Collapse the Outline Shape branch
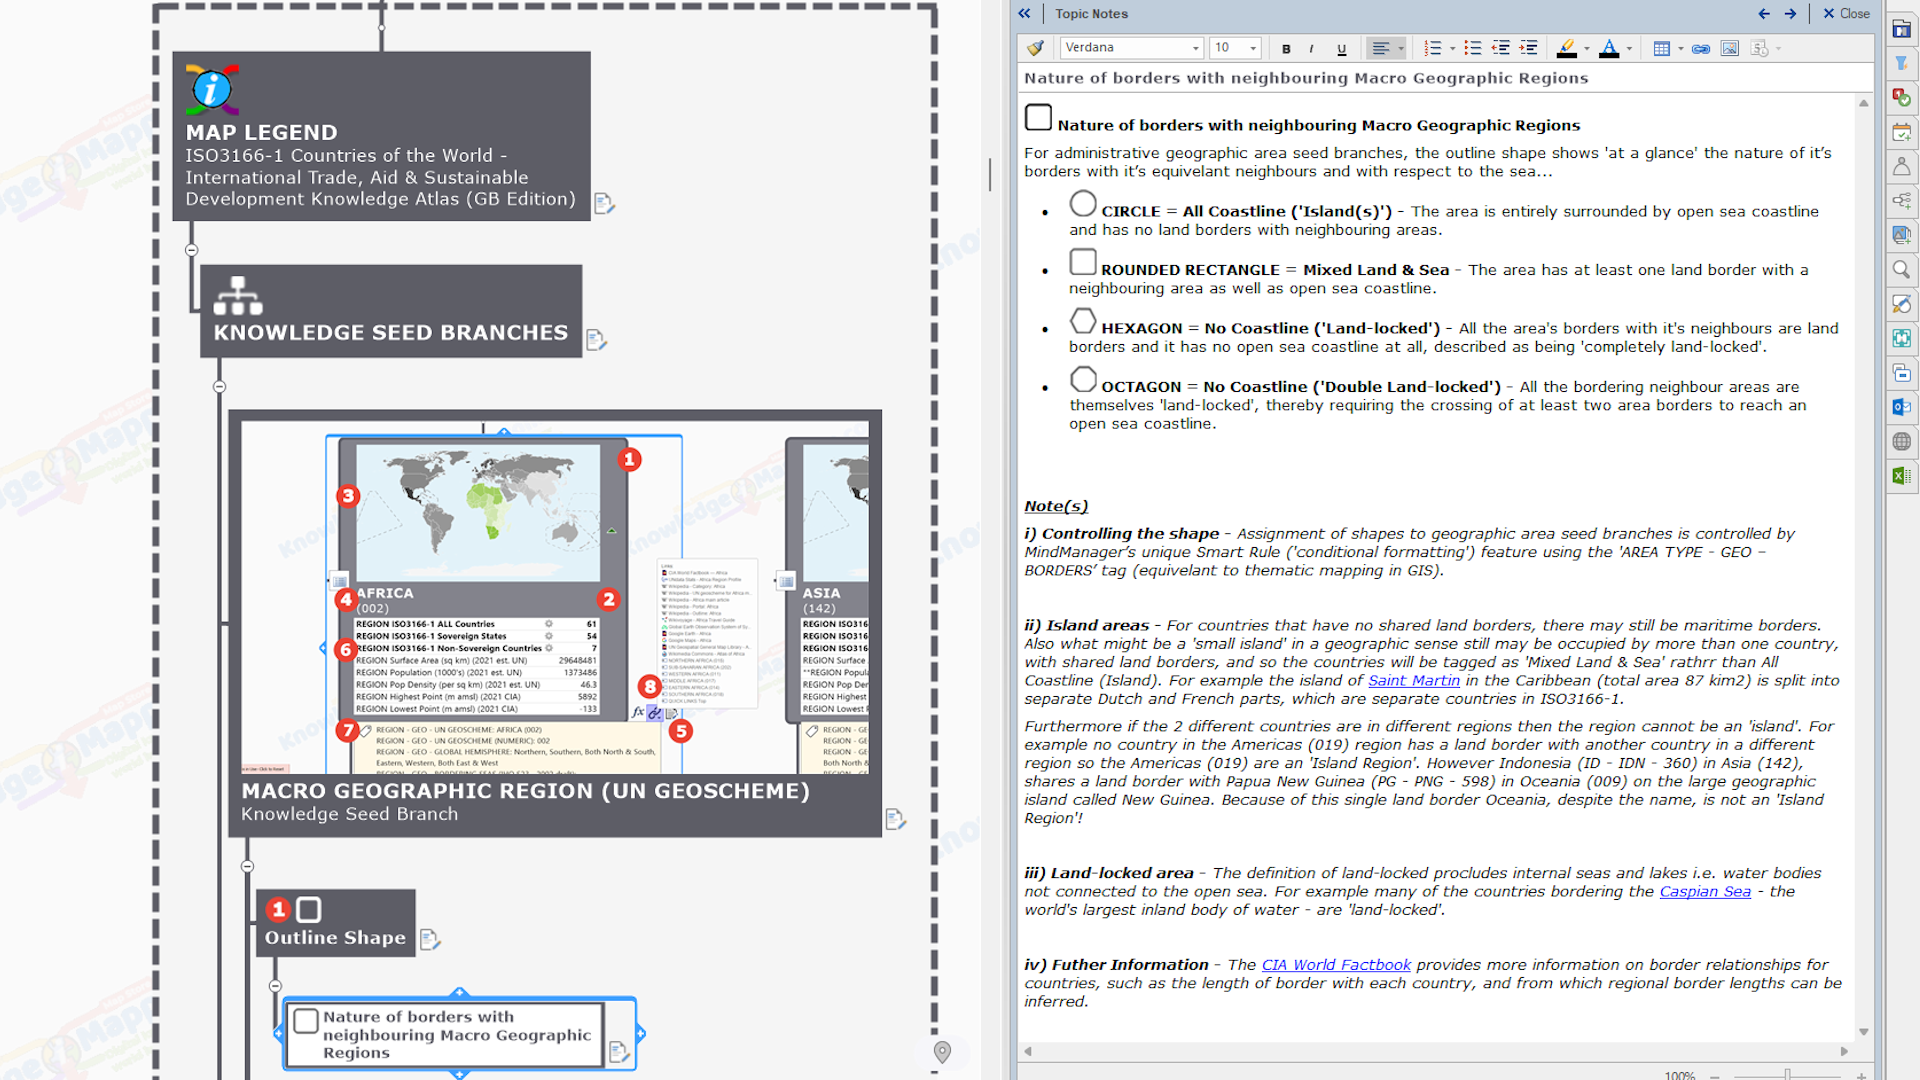The height and width of the screenshot is (1080, 1920). point(275,986)
